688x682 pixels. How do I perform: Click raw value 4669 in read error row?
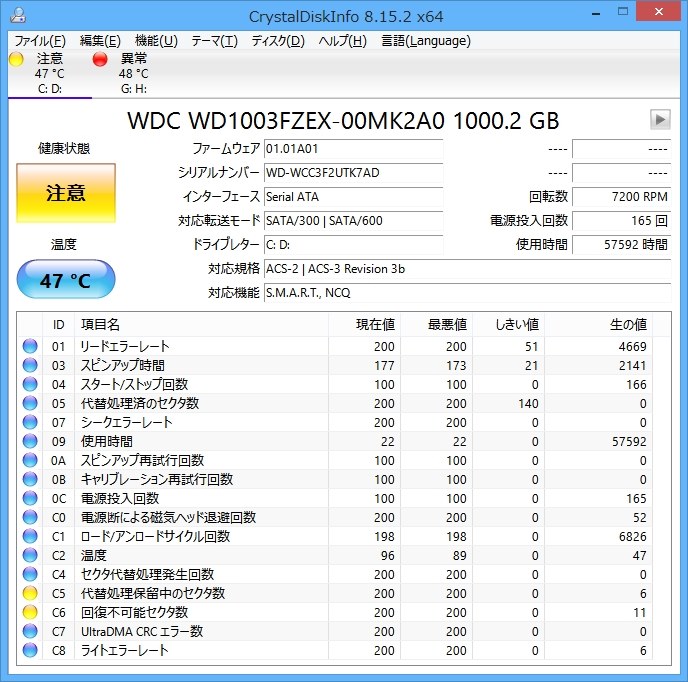[632, 346]
